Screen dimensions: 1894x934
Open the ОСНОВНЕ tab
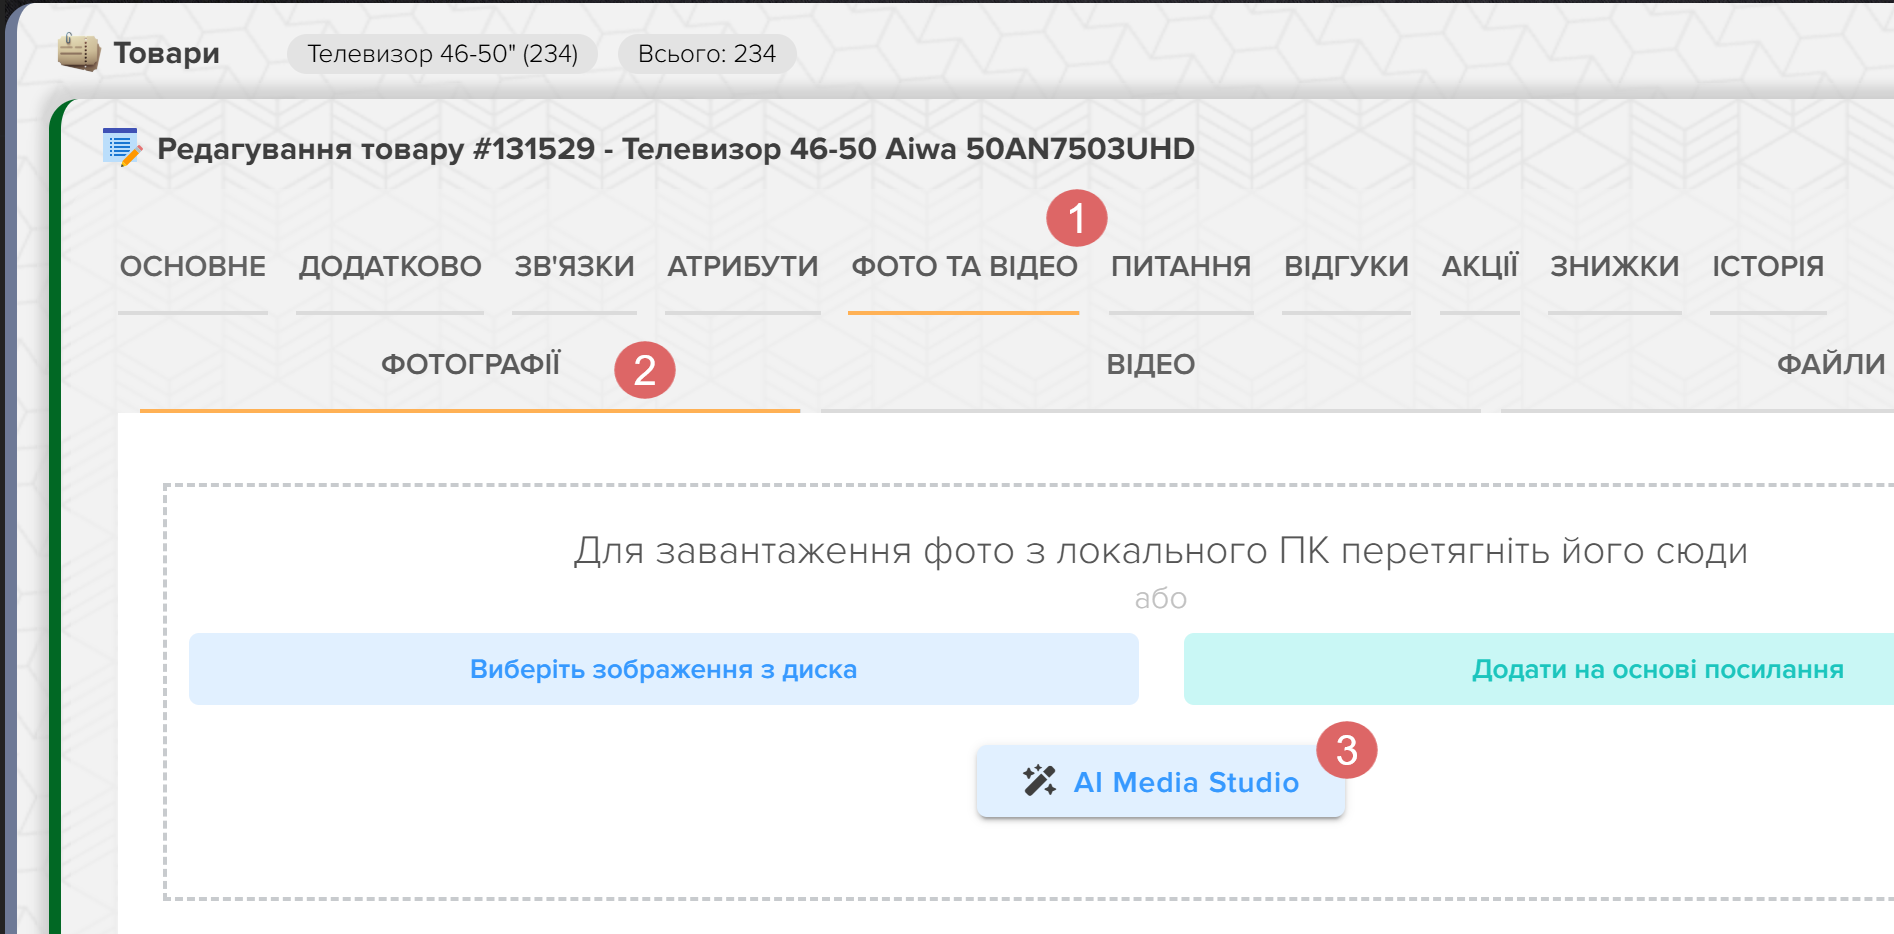[193, 266]
